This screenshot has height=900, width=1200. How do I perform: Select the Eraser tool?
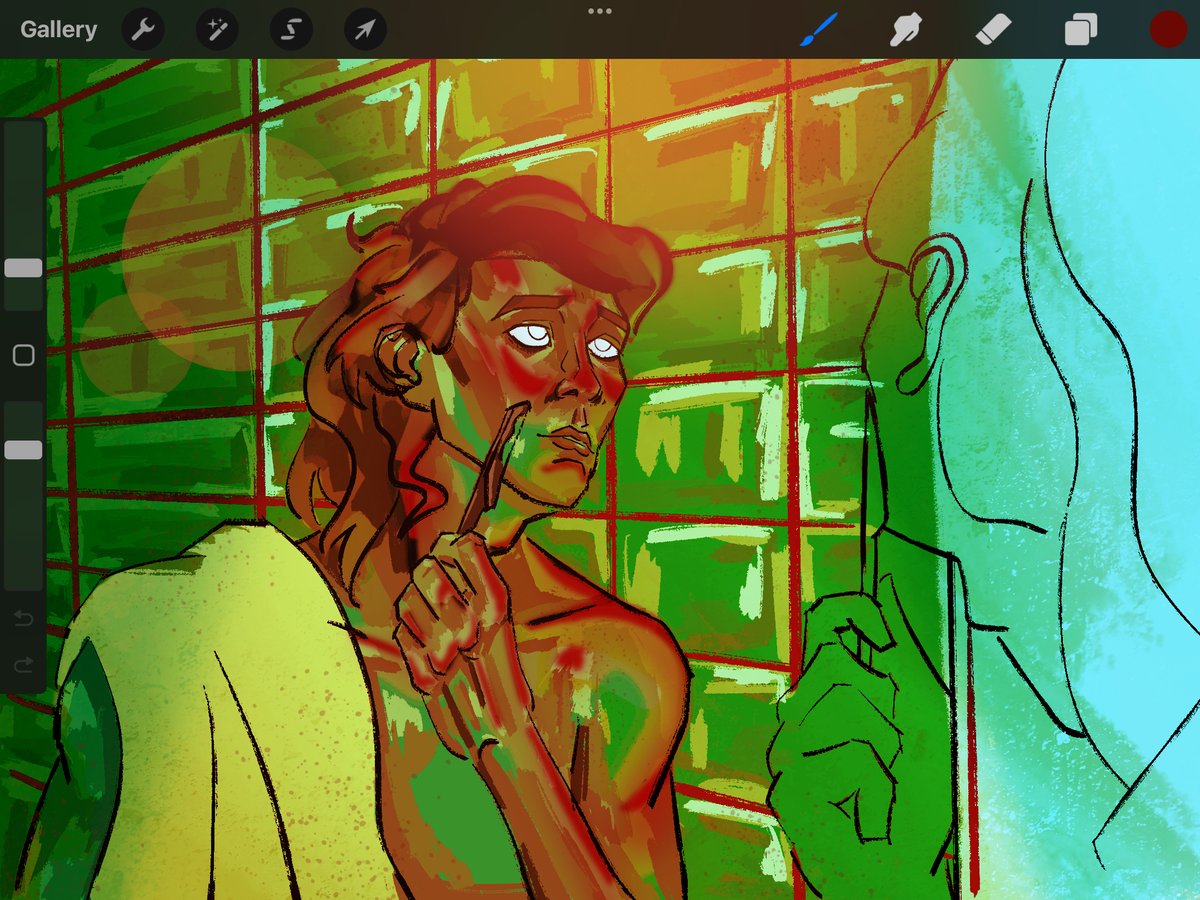[993, 29]
